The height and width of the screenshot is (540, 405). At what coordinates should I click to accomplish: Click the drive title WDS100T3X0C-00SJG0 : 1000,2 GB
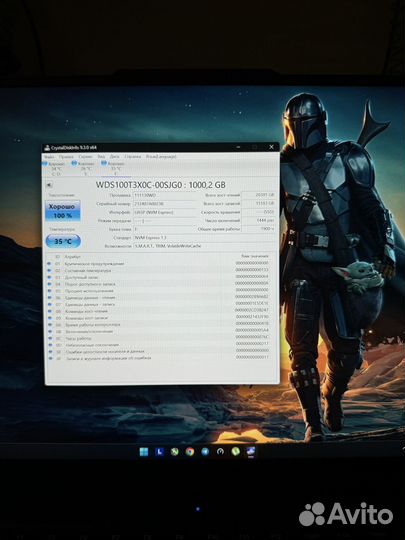160,185
